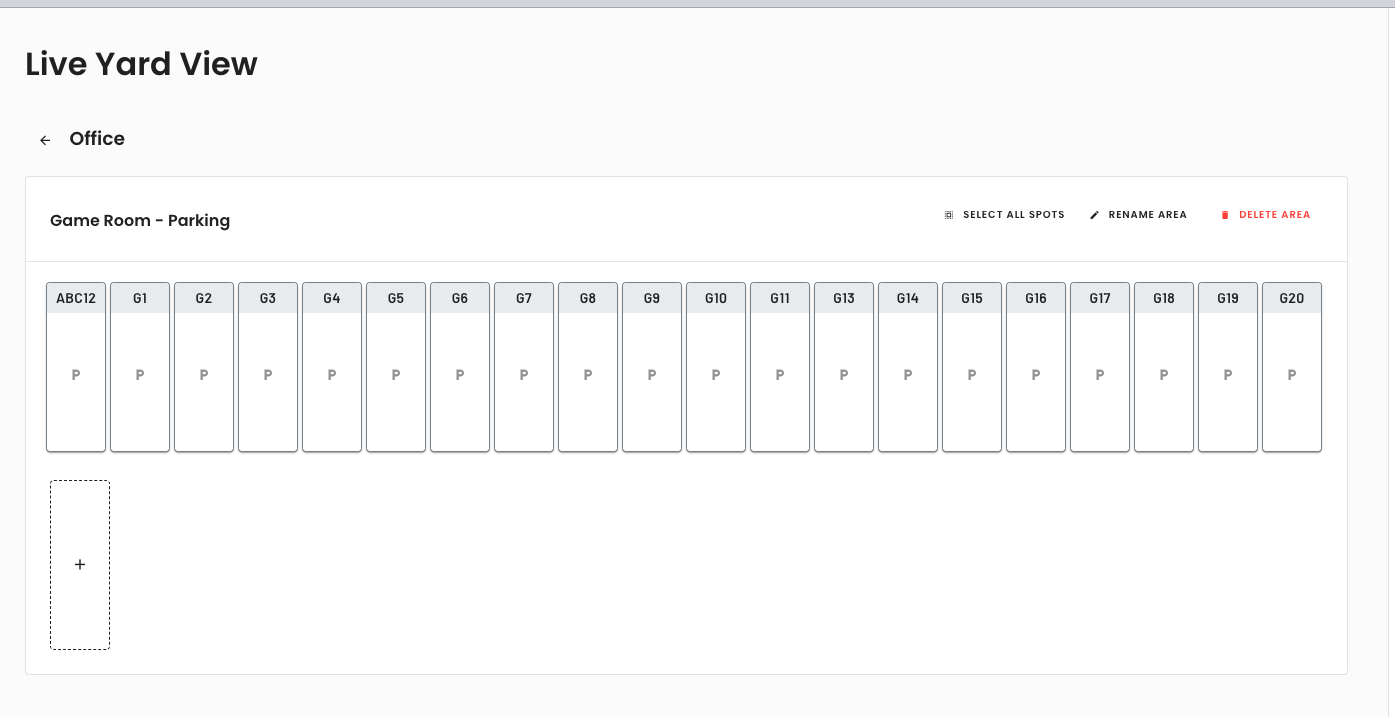Select parking spot G16
This screenshot has width=1395, height=717.
(x=1036, y=367)
